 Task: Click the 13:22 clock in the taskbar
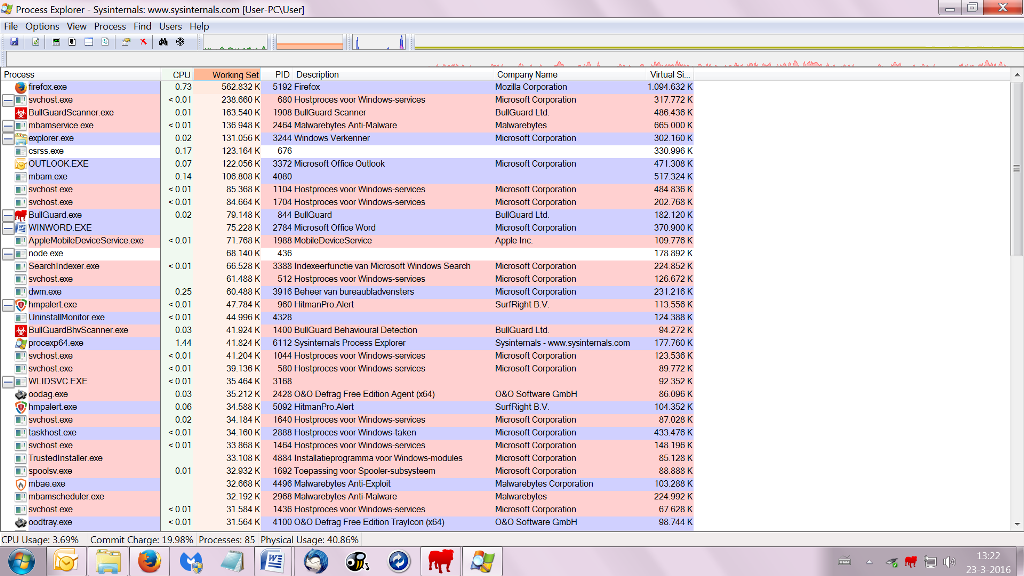988,556
